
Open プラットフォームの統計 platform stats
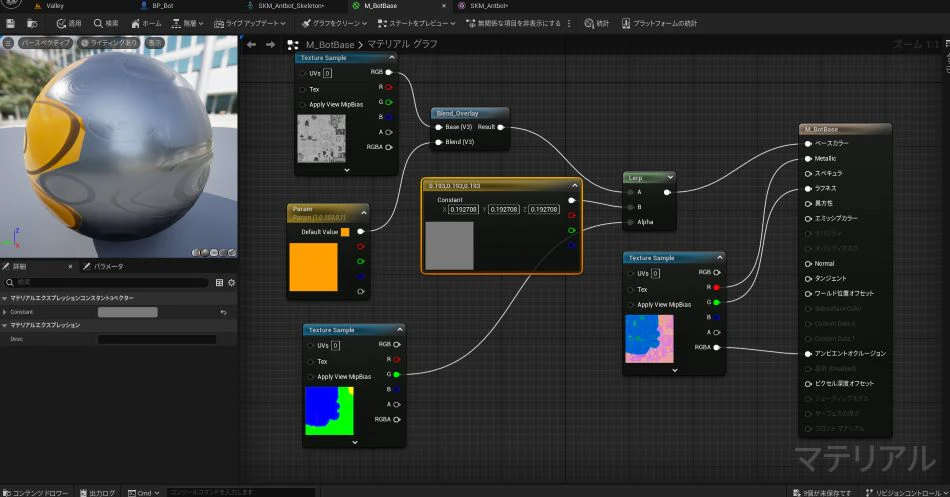[x=659, y=23]
